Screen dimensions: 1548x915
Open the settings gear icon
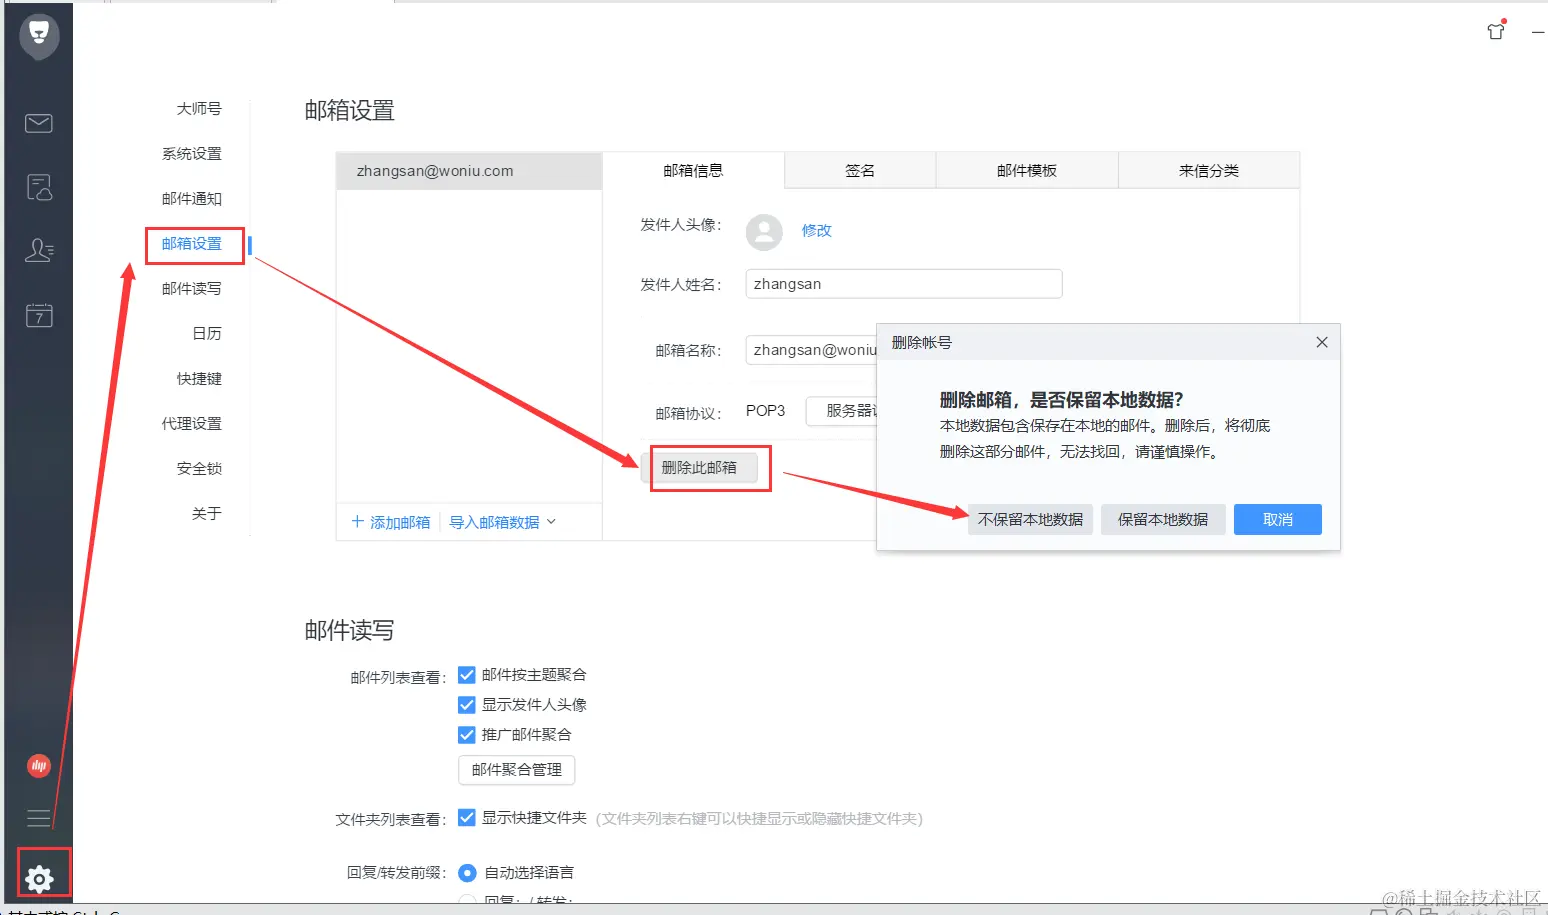[x=39, y=879]
